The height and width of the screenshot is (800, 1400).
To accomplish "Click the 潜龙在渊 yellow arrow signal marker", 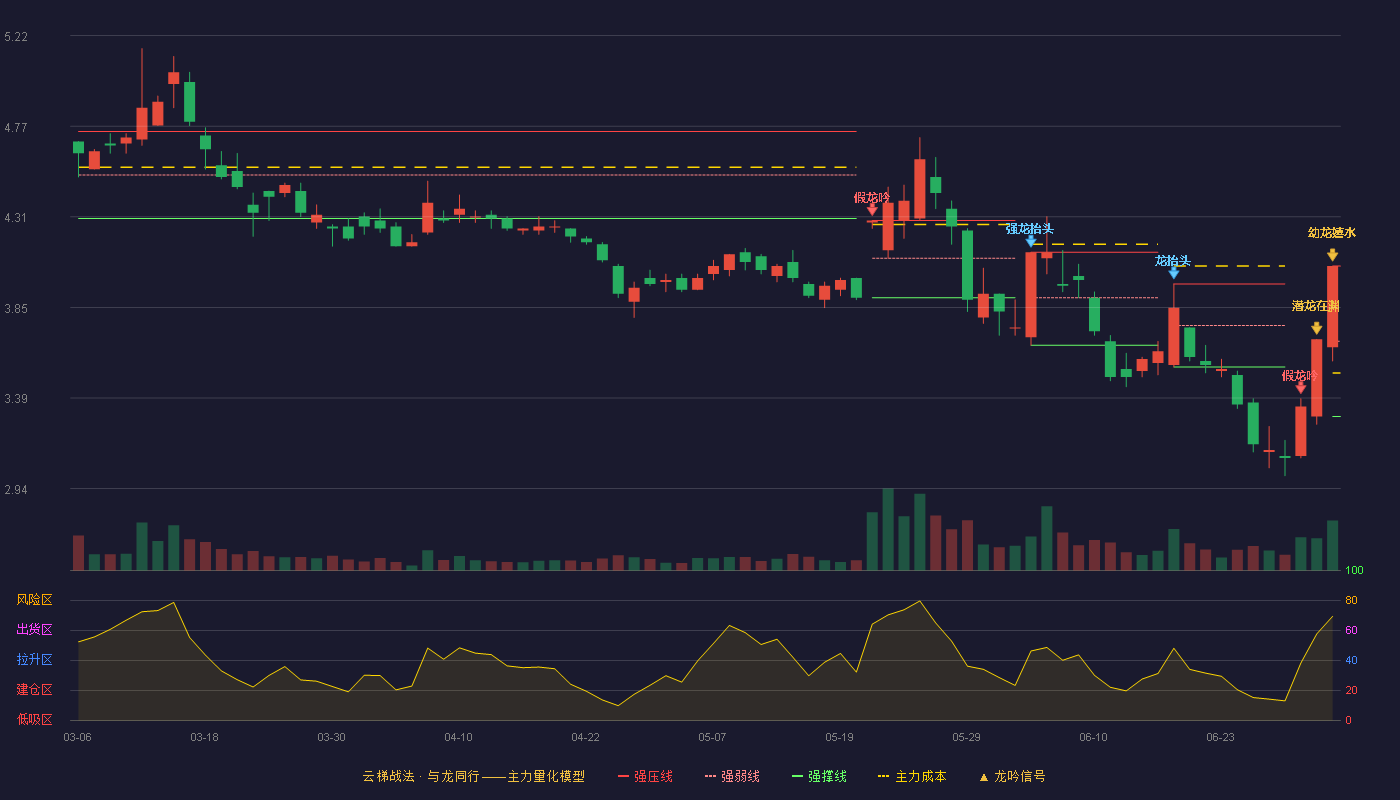I will [x=1316, y=328].
